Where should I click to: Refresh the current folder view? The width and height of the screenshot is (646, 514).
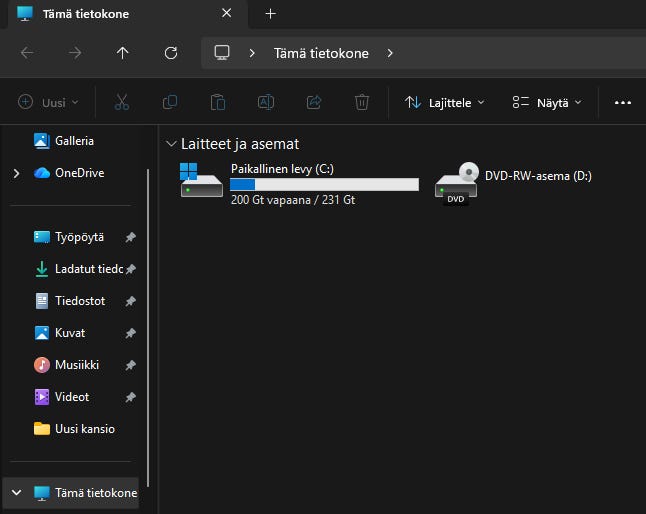click(171, 53)
